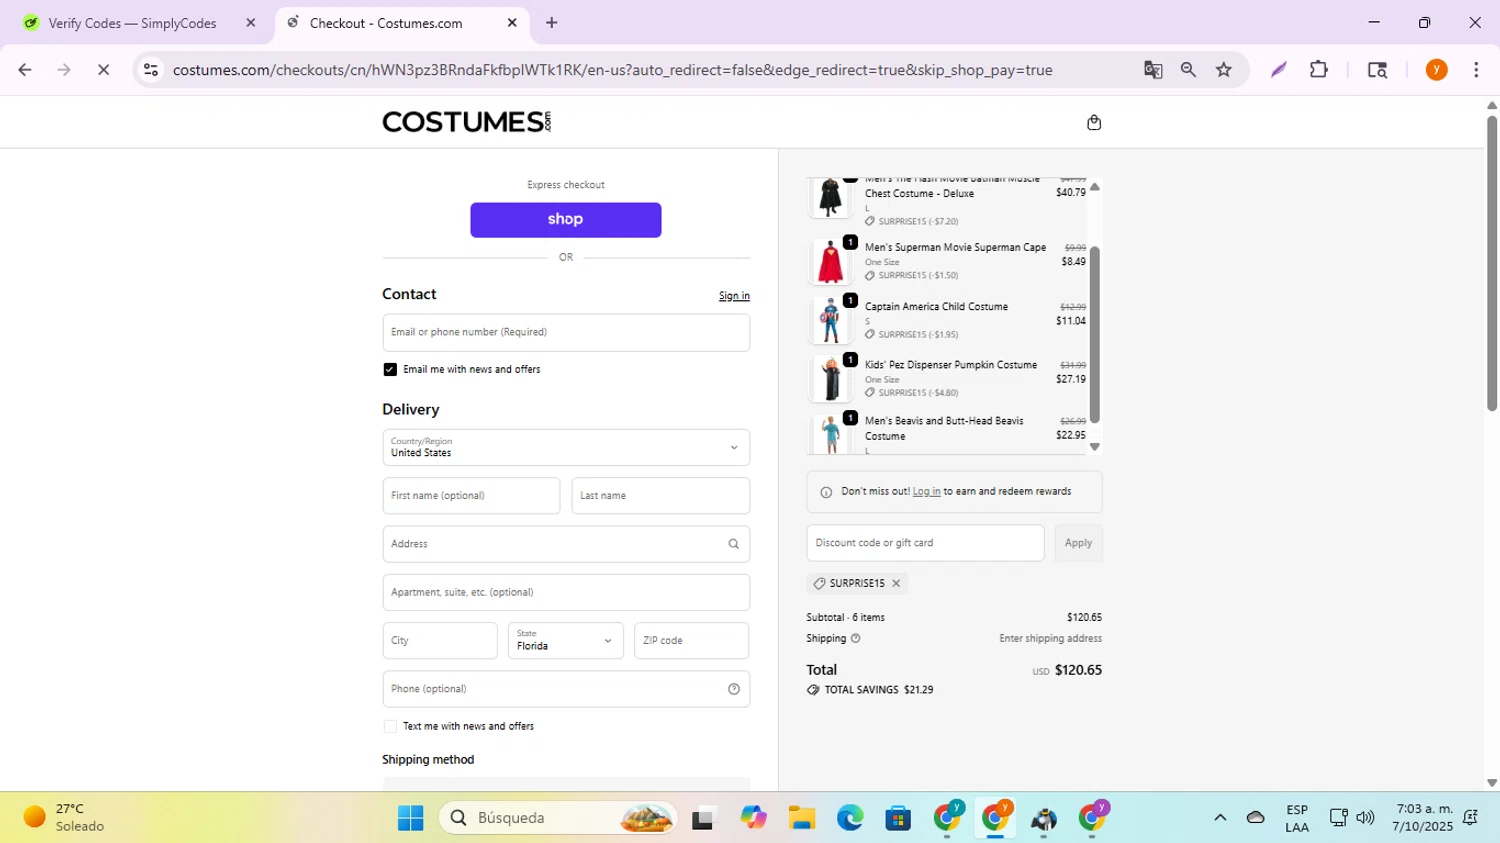Open the Country/Region dropdown
The height and width of the screenshot is (843, 1500).
(566, 448)
